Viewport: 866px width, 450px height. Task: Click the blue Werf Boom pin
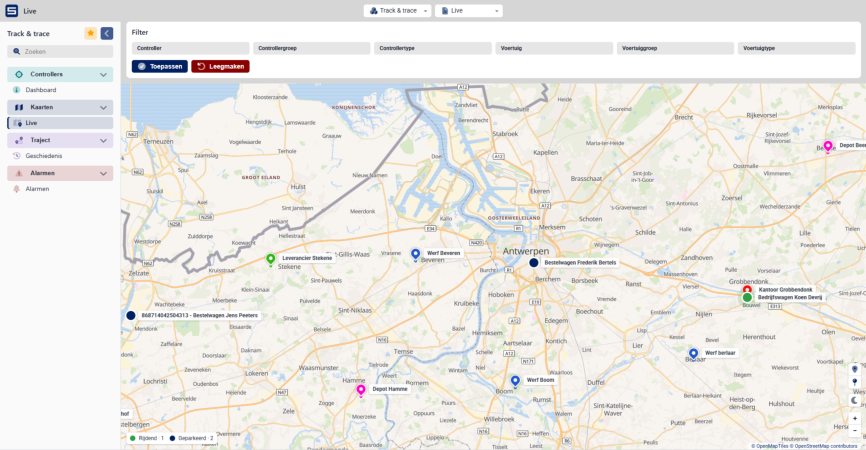(515, 381)
